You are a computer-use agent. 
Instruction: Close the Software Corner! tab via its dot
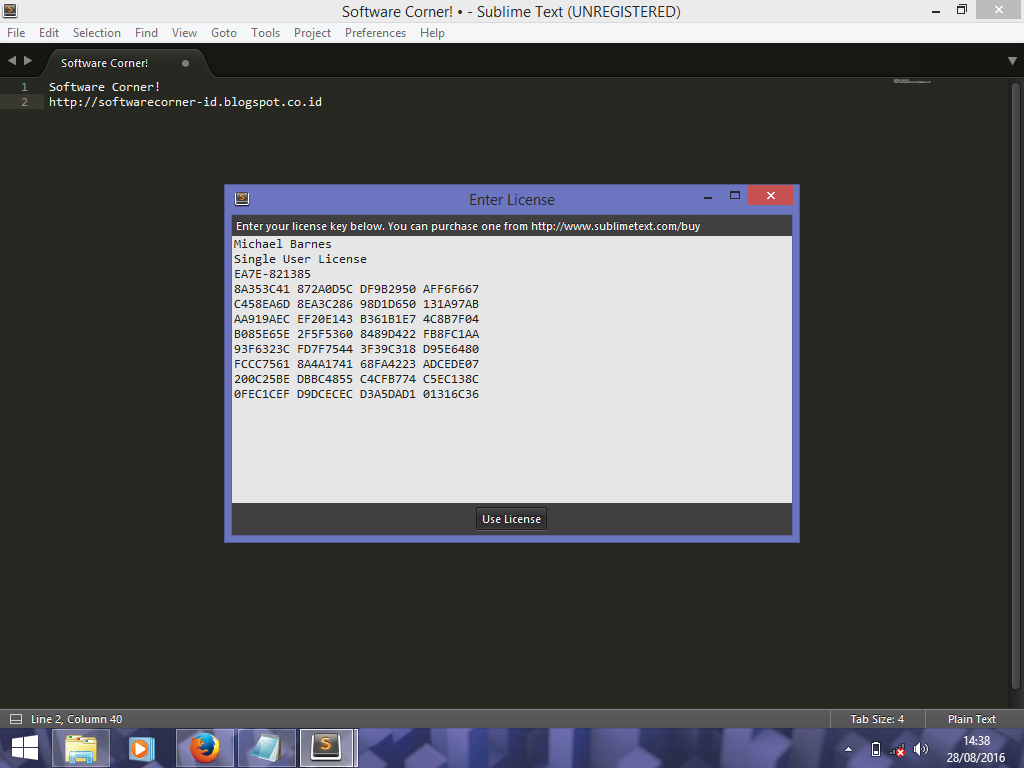click(x=185, y=63)
